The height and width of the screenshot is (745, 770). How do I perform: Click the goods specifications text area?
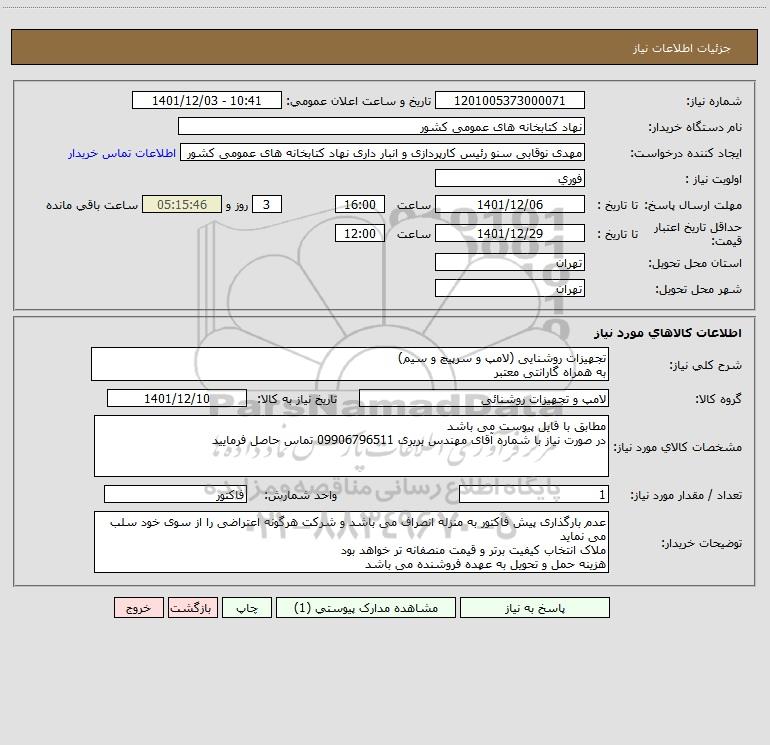point(351,446)
